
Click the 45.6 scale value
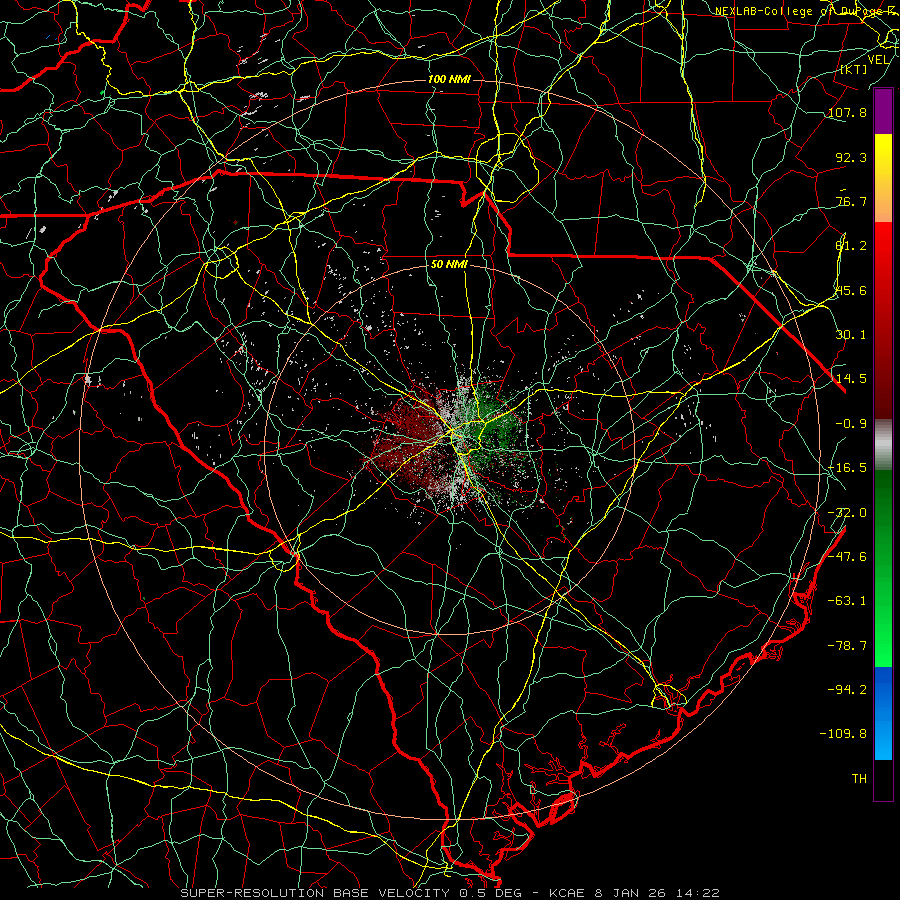(x=851, y=290)
